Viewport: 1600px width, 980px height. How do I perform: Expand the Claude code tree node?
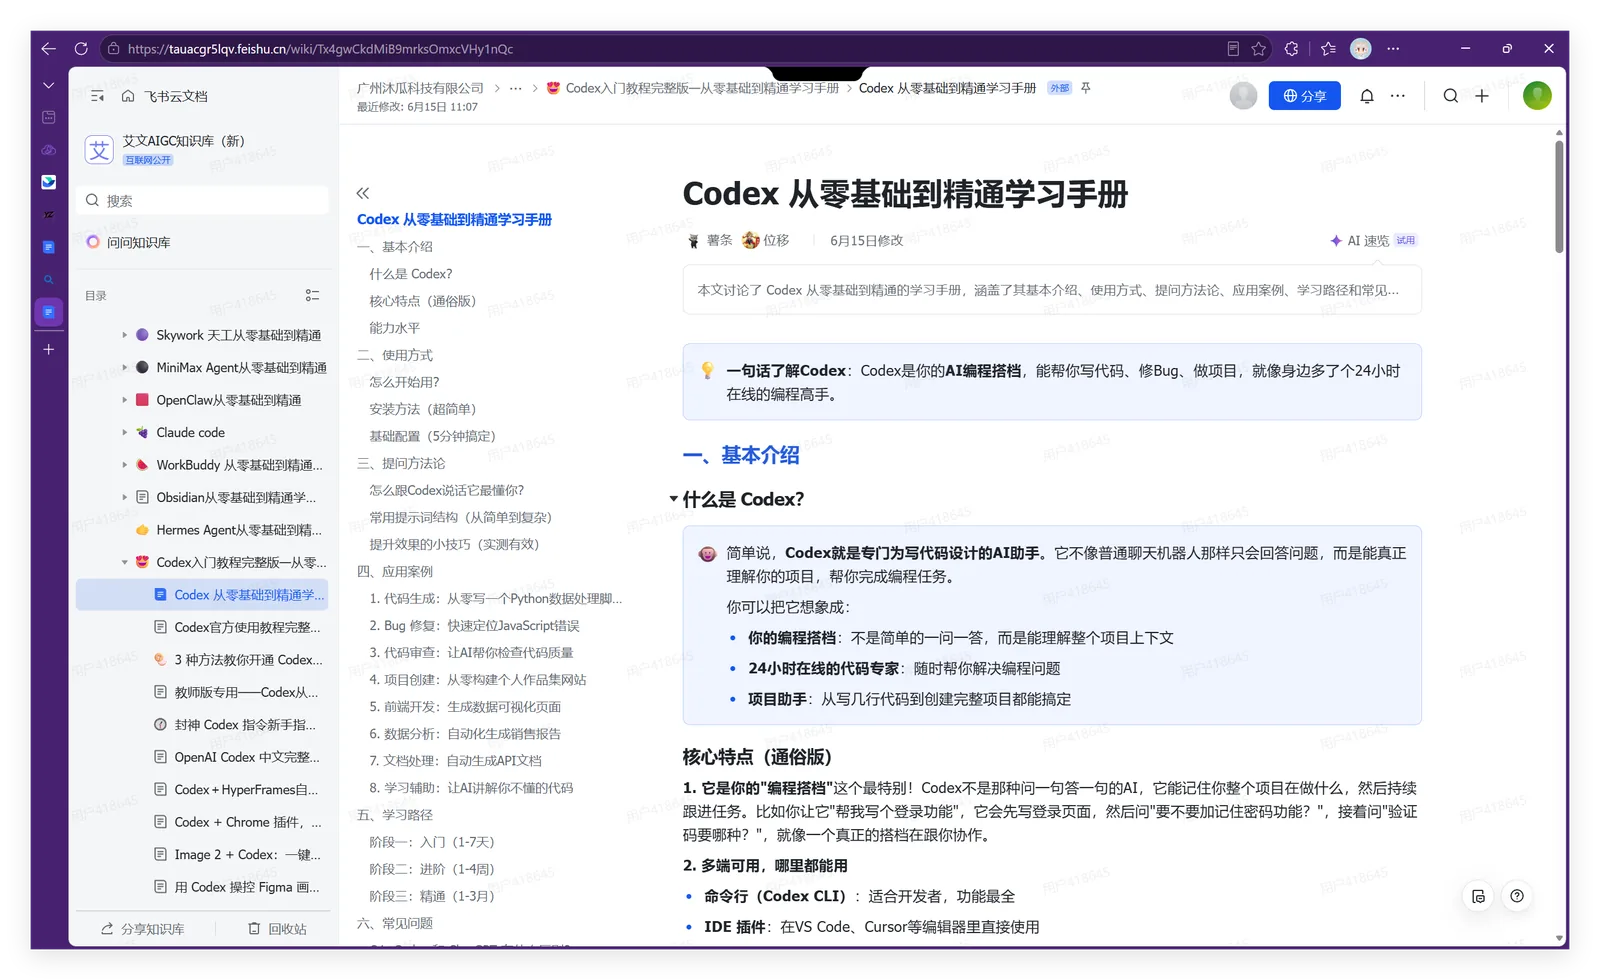pos(125,433)
